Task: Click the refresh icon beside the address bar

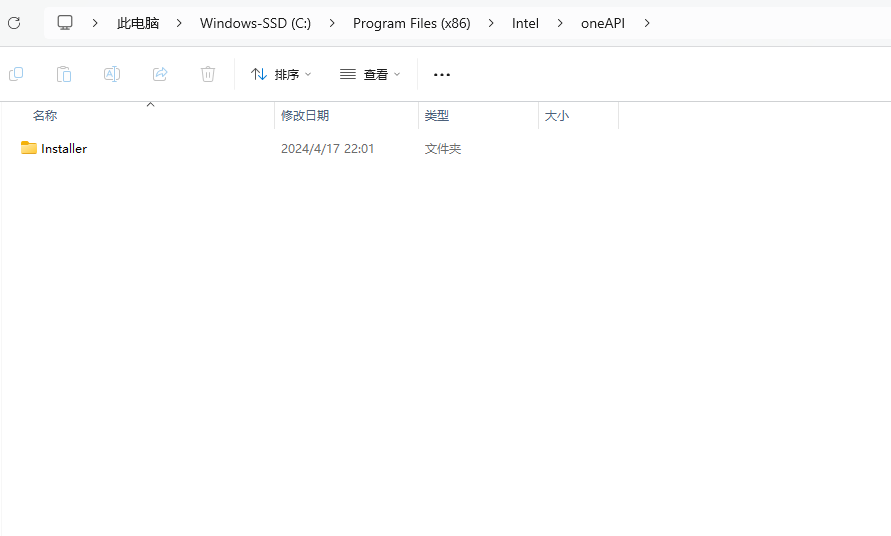Action: click(14, 23)
